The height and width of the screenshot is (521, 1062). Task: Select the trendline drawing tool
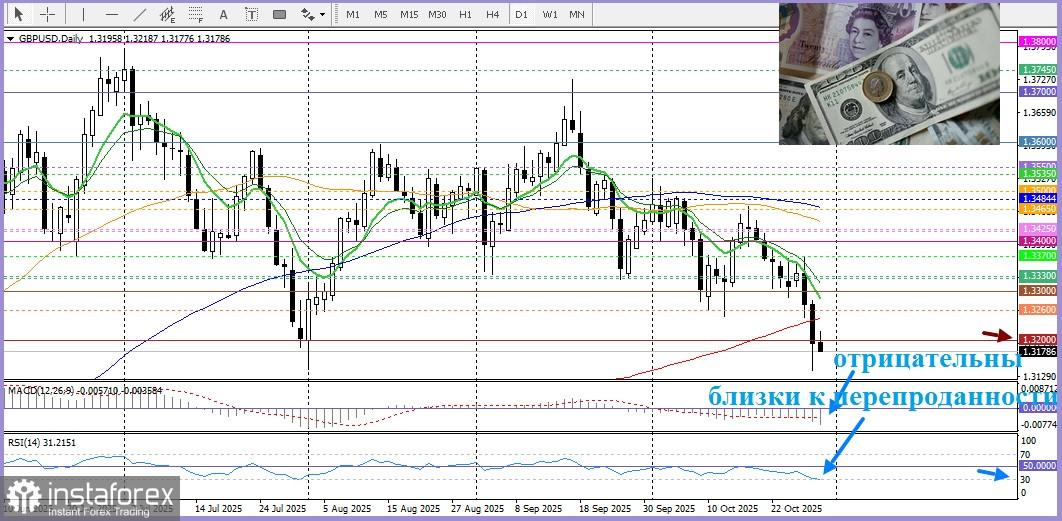pyautogui.click(x=140, y=14)
